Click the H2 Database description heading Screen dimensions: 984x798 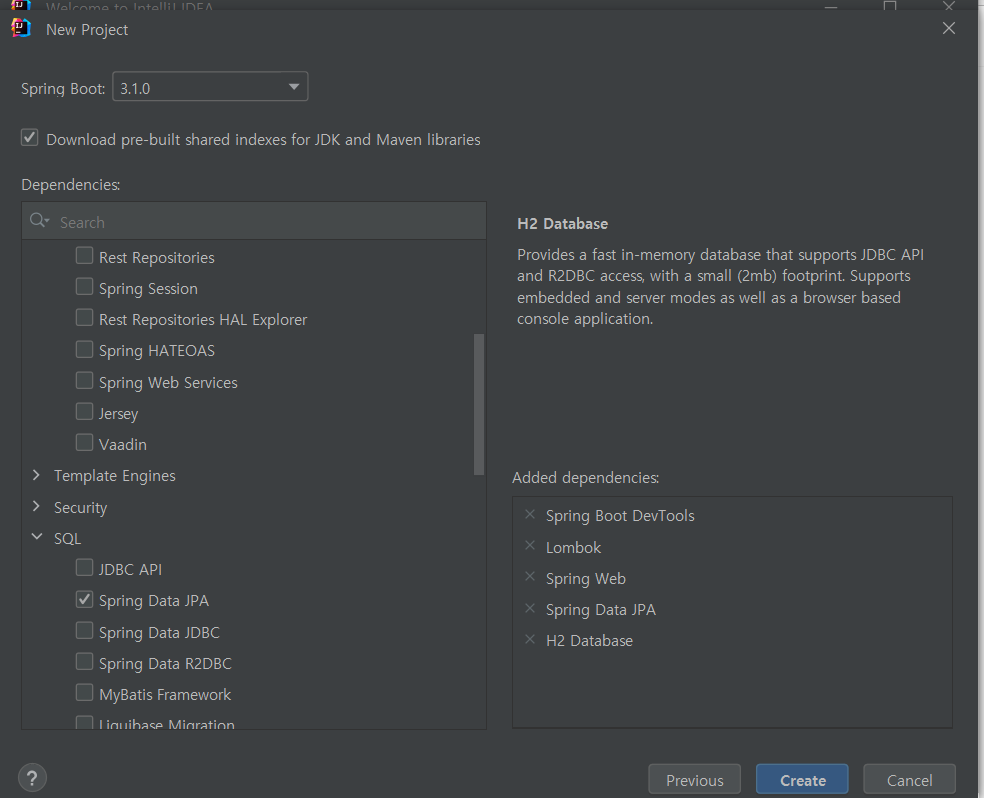point(562,224)
